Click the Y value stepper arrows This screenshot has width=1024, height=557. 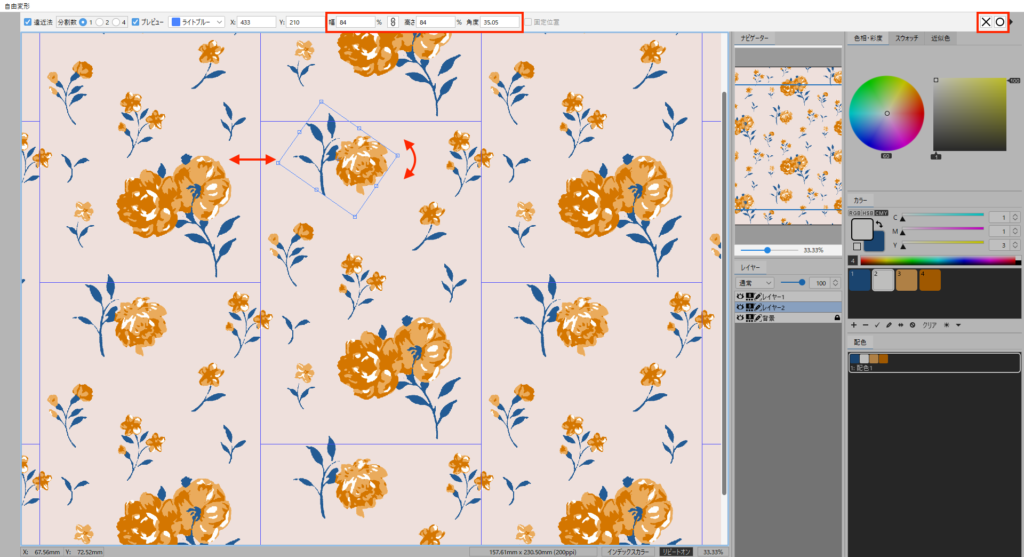pos(1015,245)
